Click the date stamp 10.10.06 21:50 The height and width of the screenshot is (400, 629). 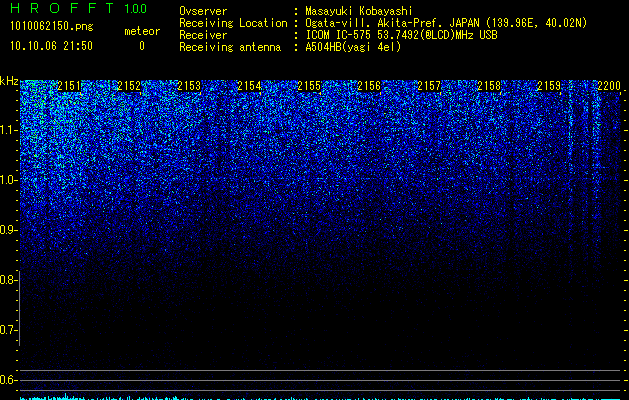pyautogui.click(x=51, y=46)
